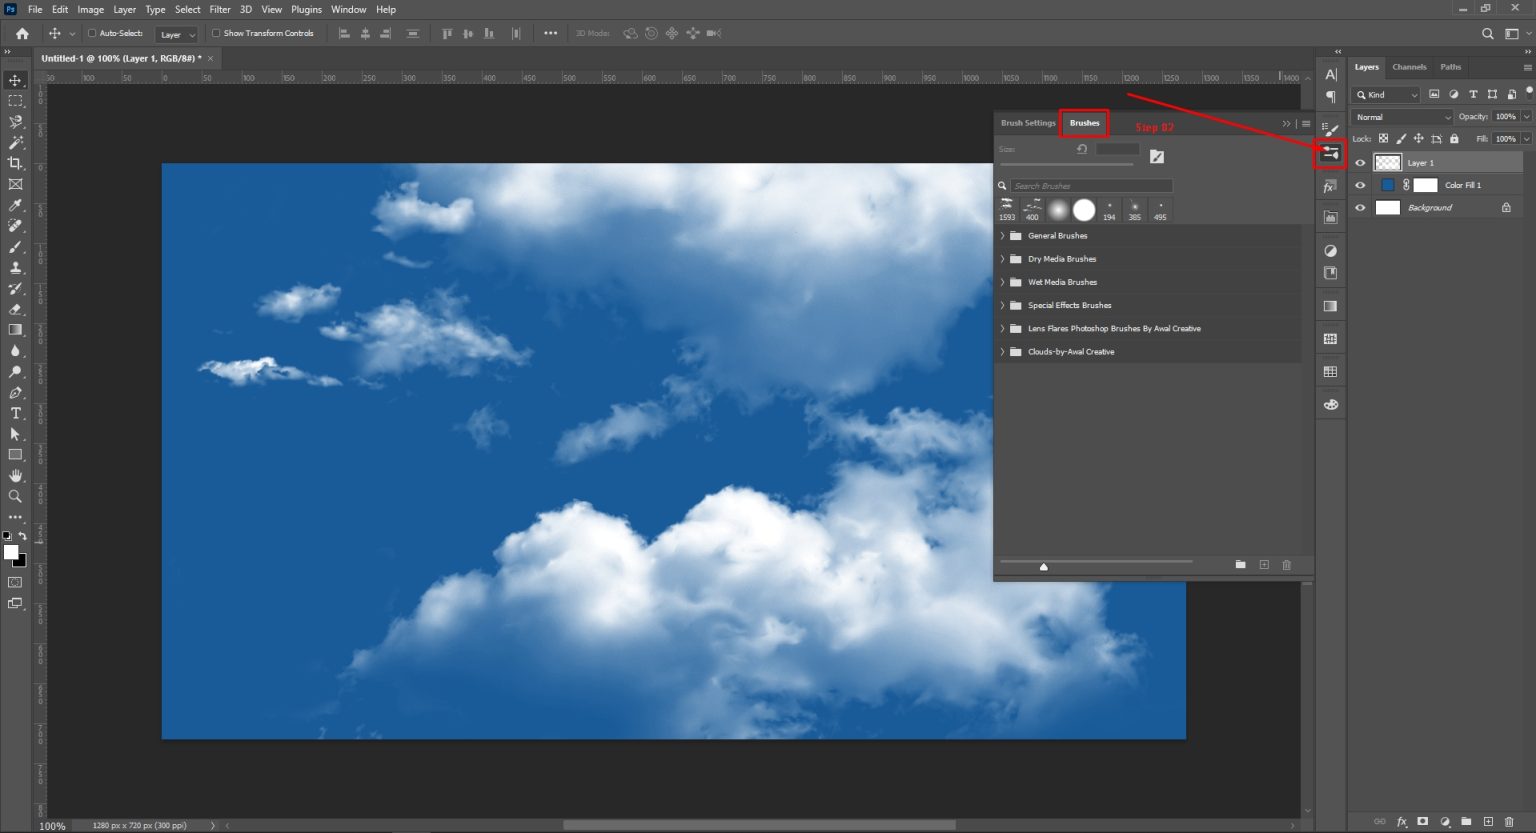
Task: Filter layers by type layer icon
Action: [1472, 94]
